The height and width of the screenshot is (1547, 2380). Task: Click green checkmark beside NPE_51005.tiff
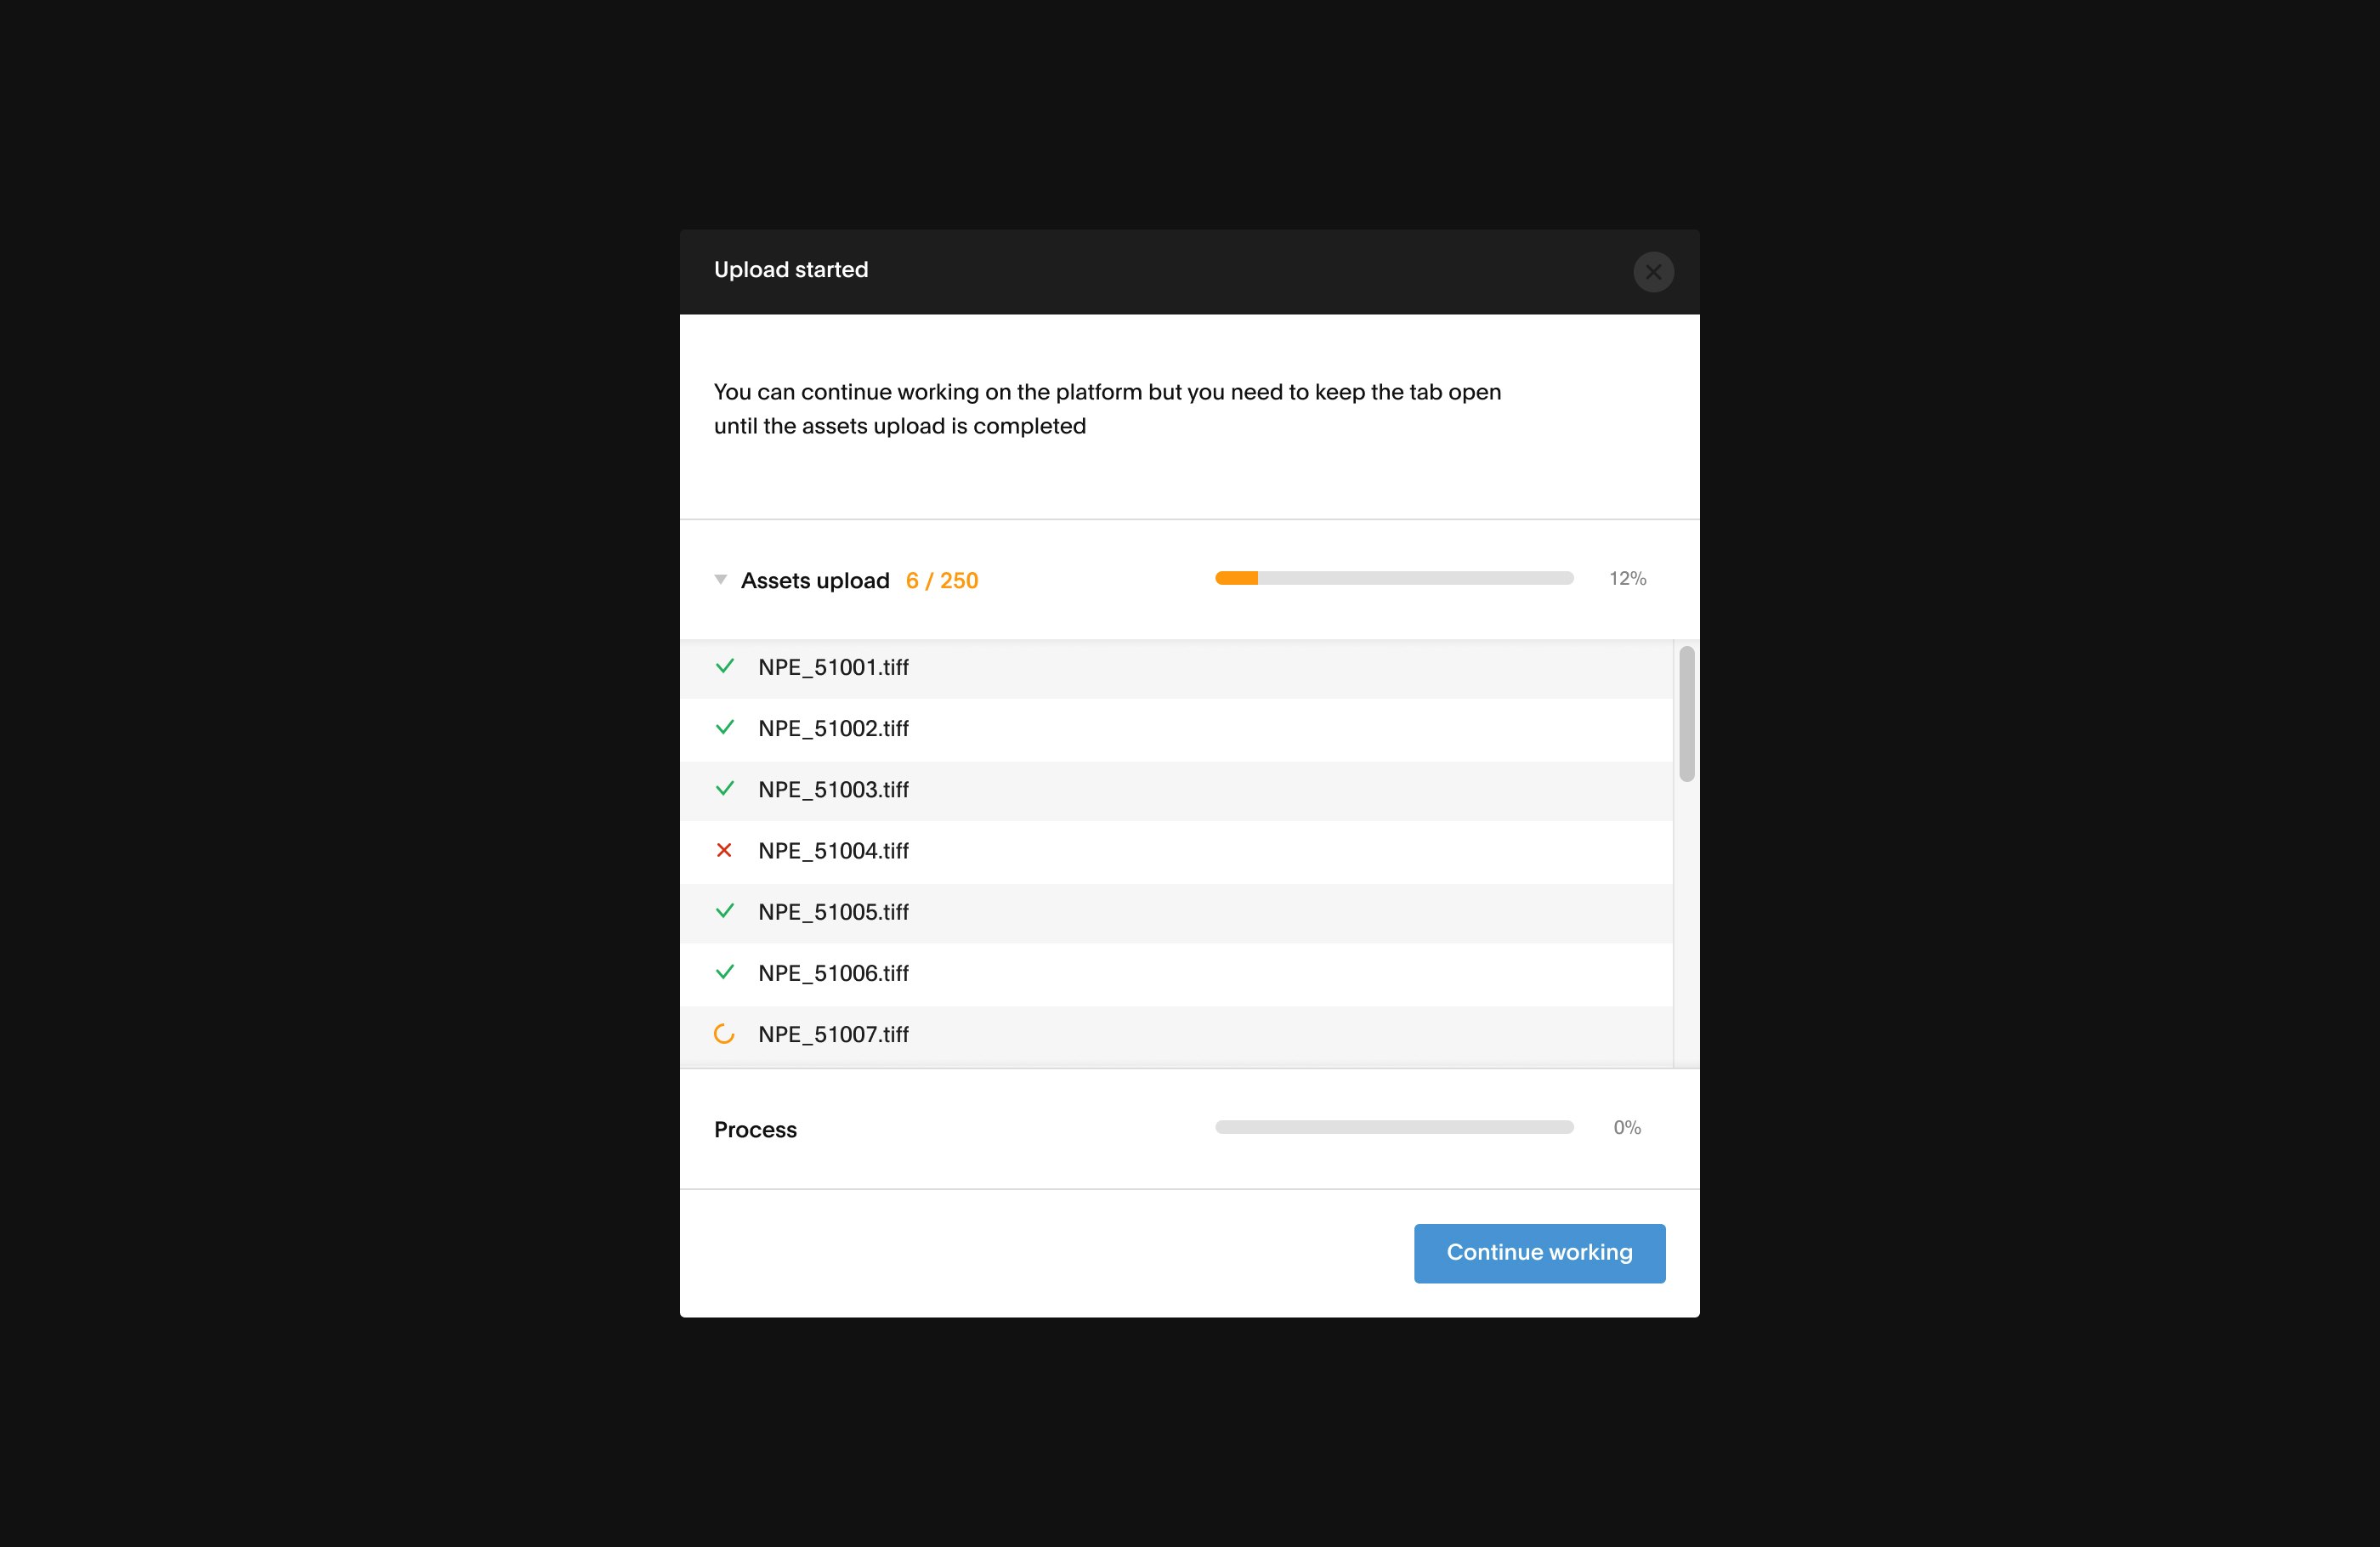point(725,911)
